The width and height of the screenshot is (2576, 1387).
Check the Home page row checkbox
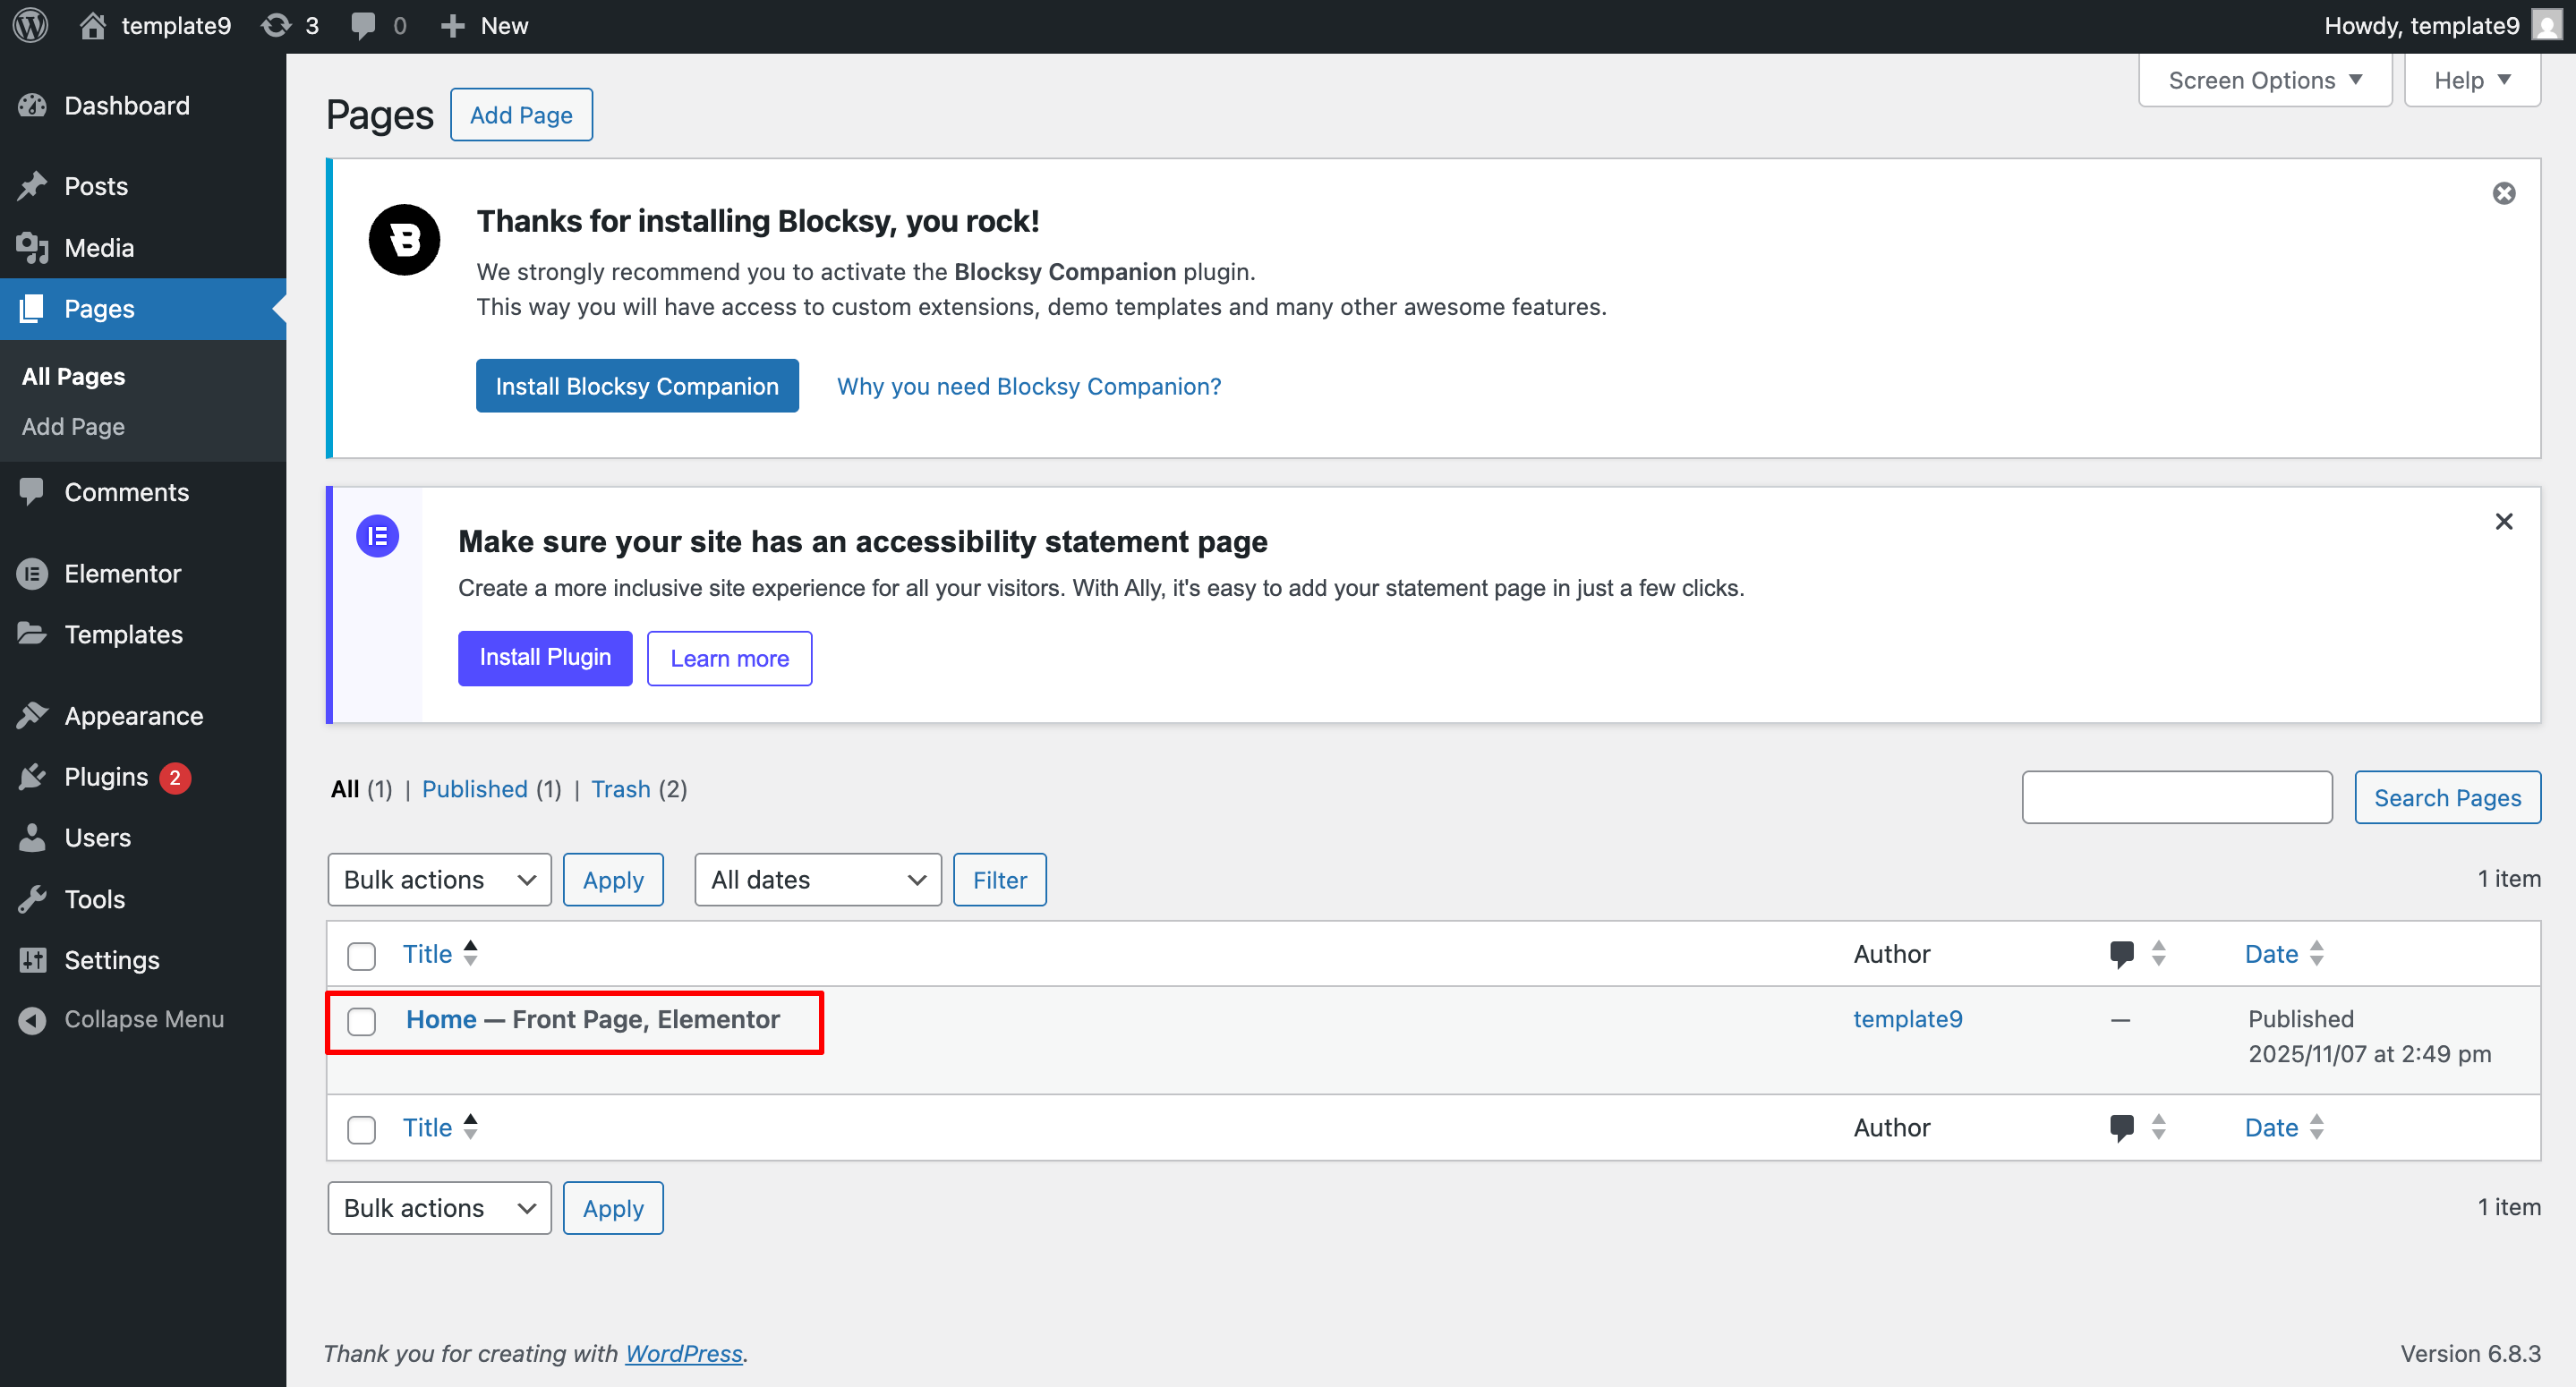coord(361,1021)
